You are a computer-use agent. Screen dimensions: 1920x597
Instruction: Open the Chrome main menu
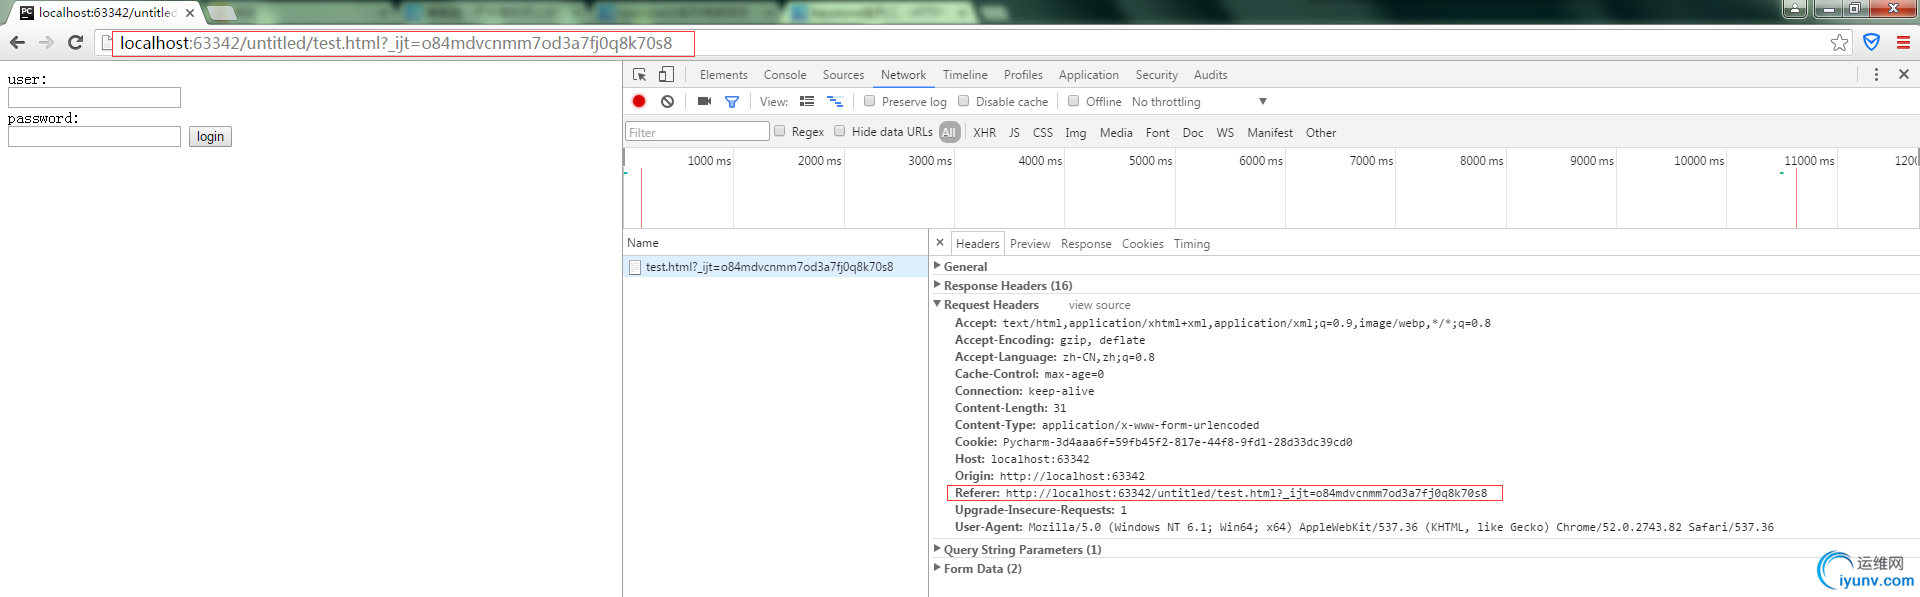click(1903, 43)
